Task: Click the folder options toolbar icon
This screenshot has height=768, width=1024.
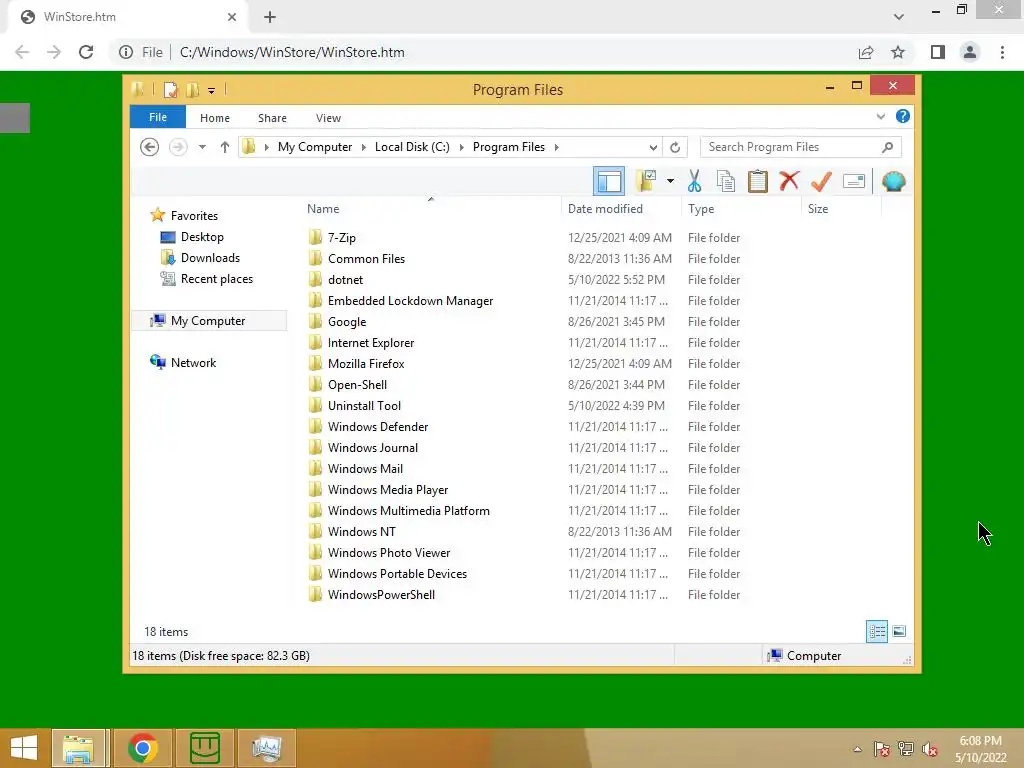Action: click(647, 181)
